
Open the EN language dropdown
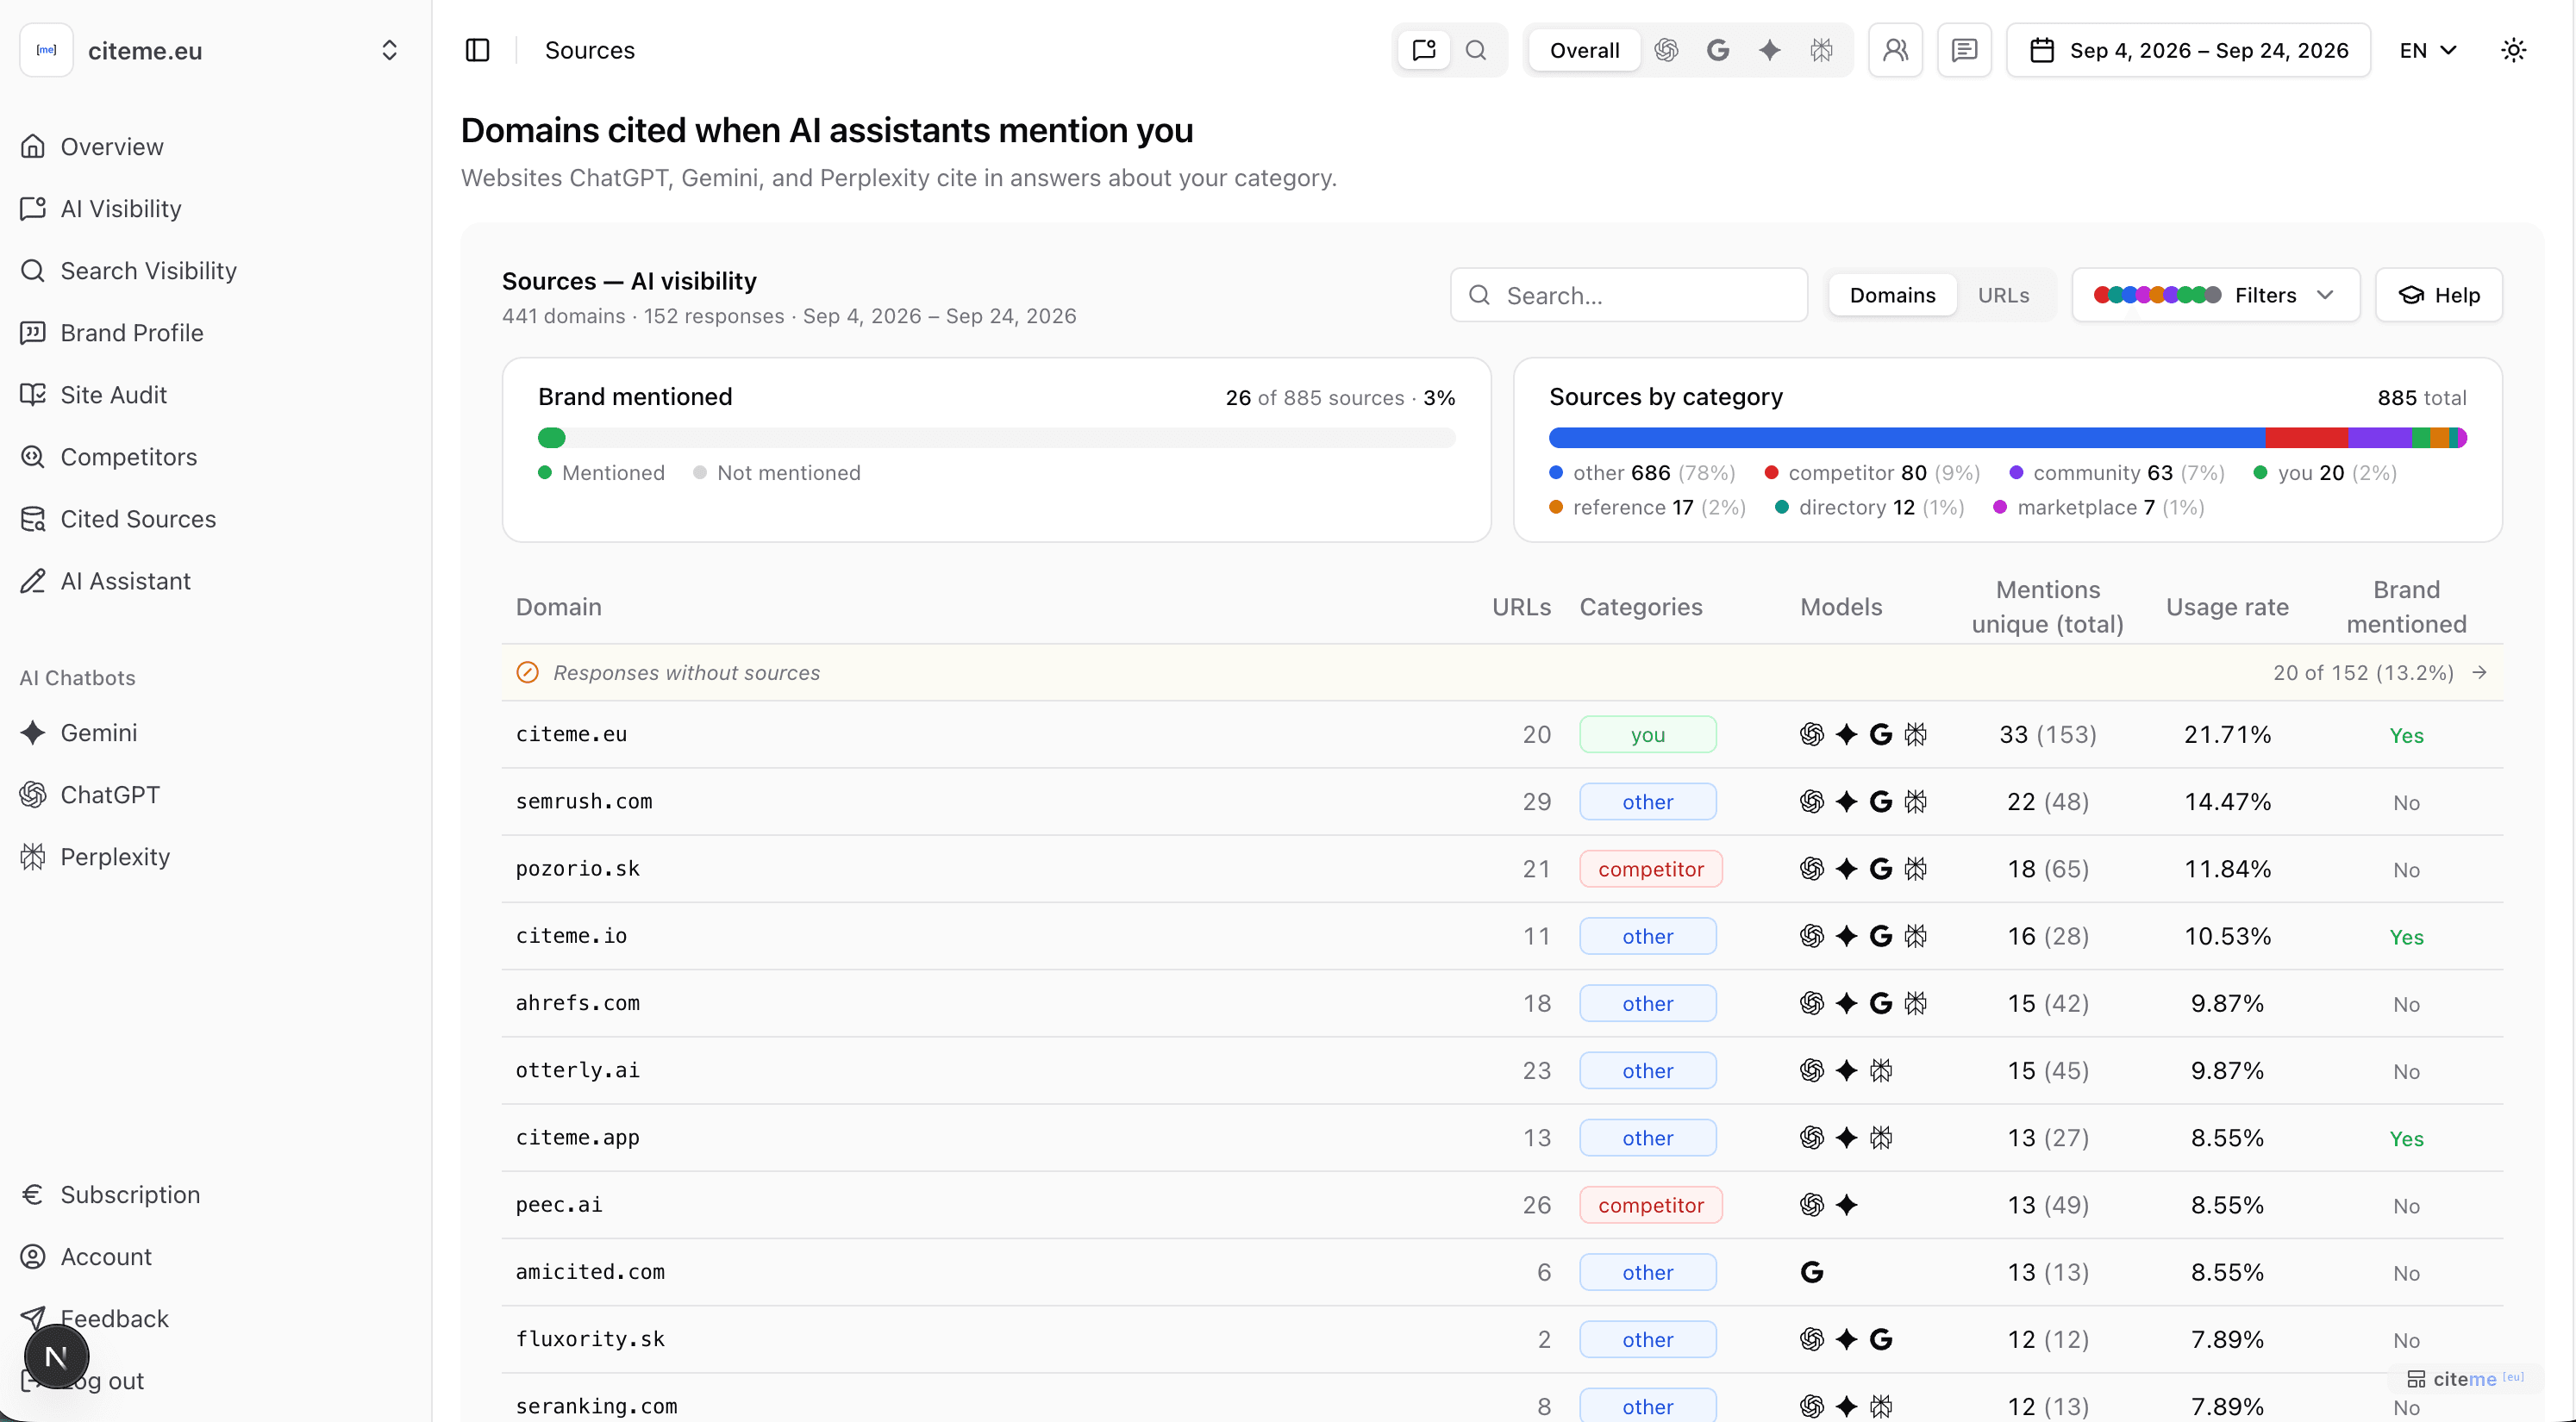pos(2427,50)
